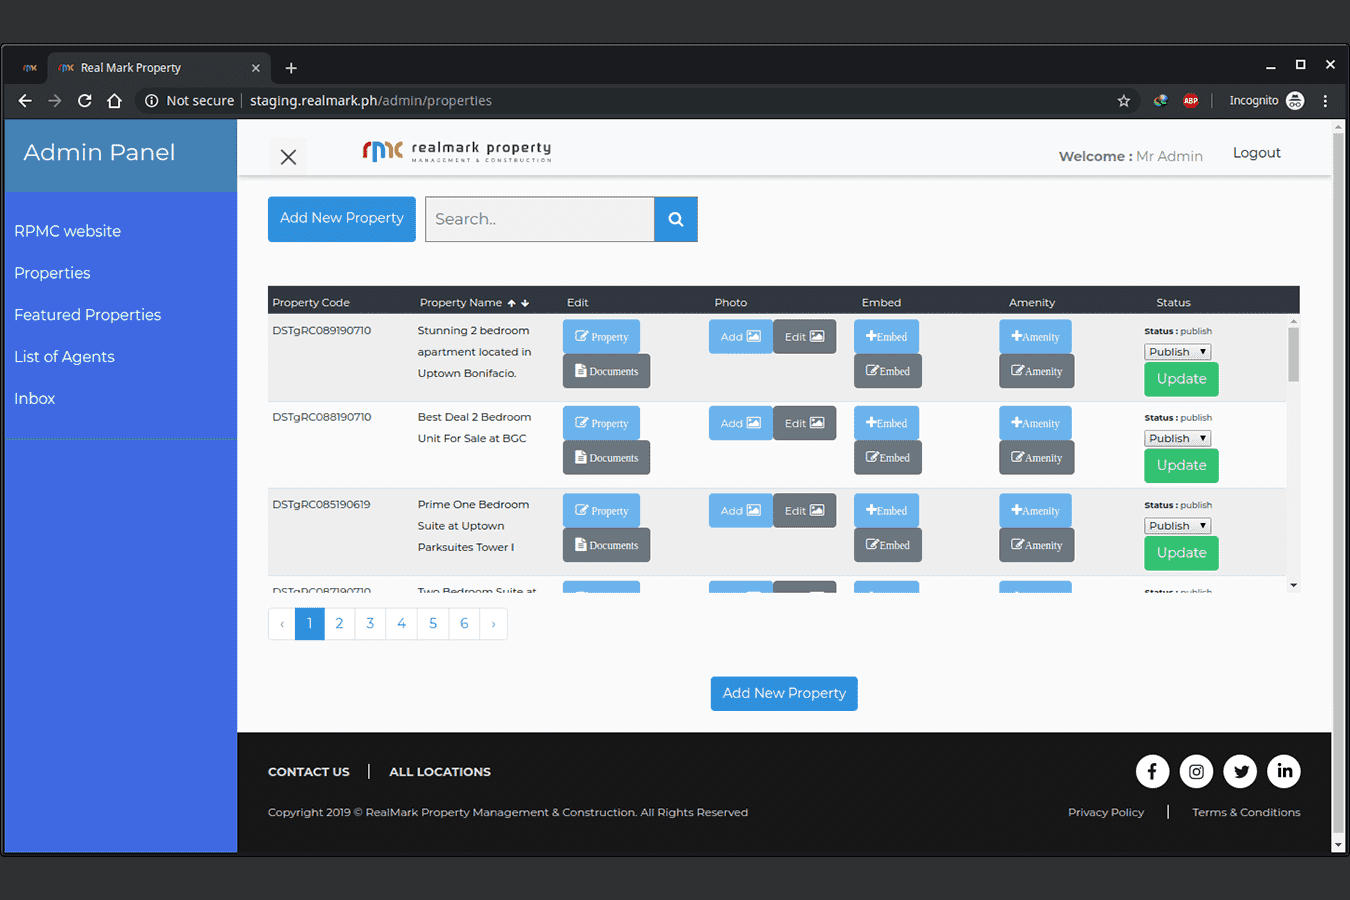Screen dimensions: 1350x900
Task: Open RPMC website in sidebar
Action: [x=67, y=231]
